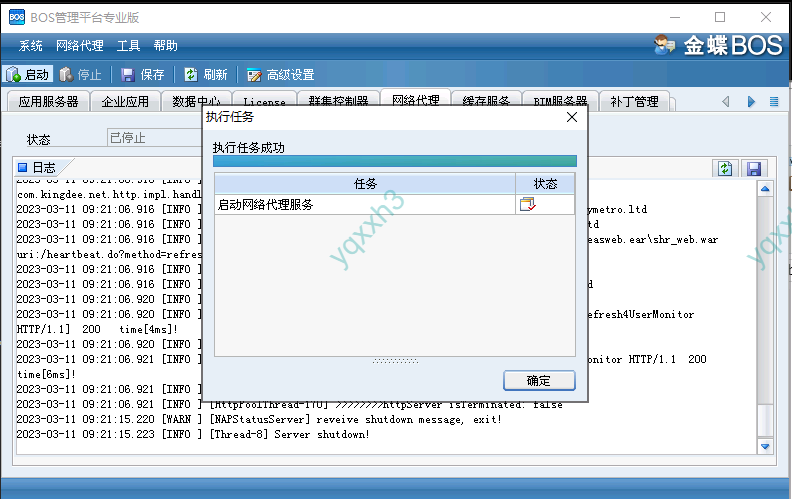This screenshot has height=499, width=792.
Task: Open the 网络代理 menu in menu bar
Action: point(79,46)
